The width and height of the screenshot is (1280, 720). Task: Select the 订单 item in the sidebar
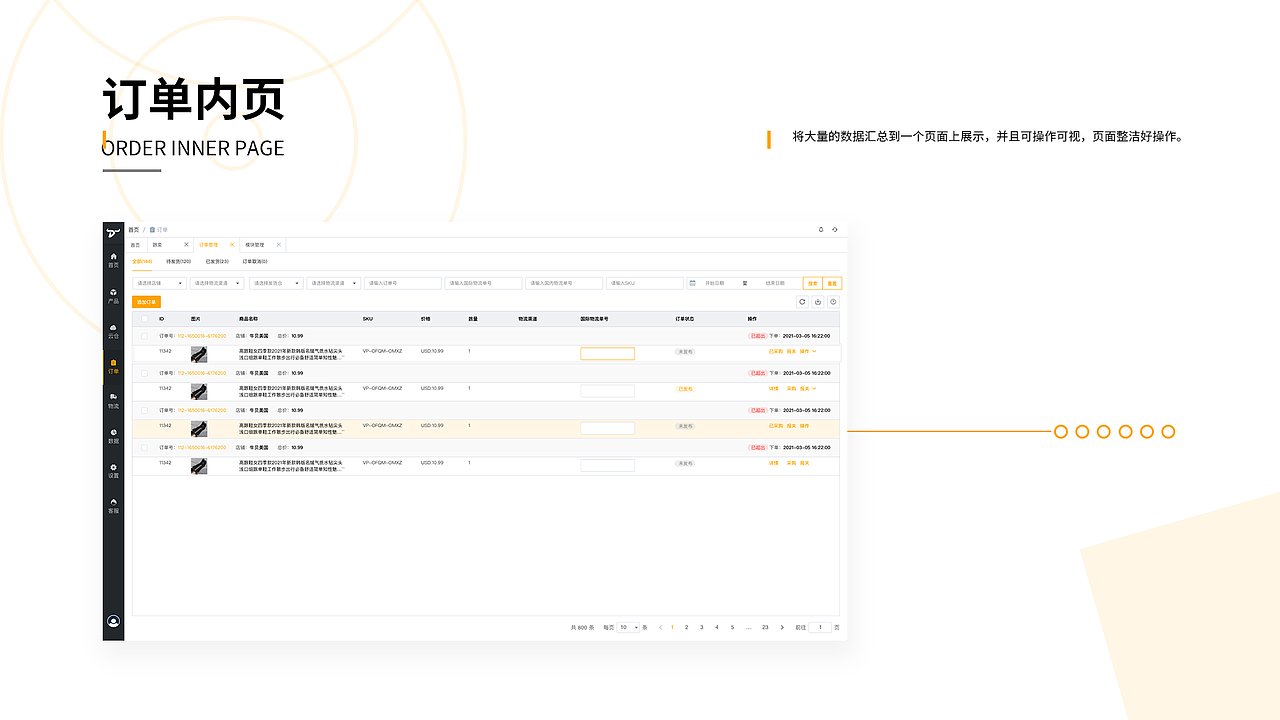click(x=113, y=366)
